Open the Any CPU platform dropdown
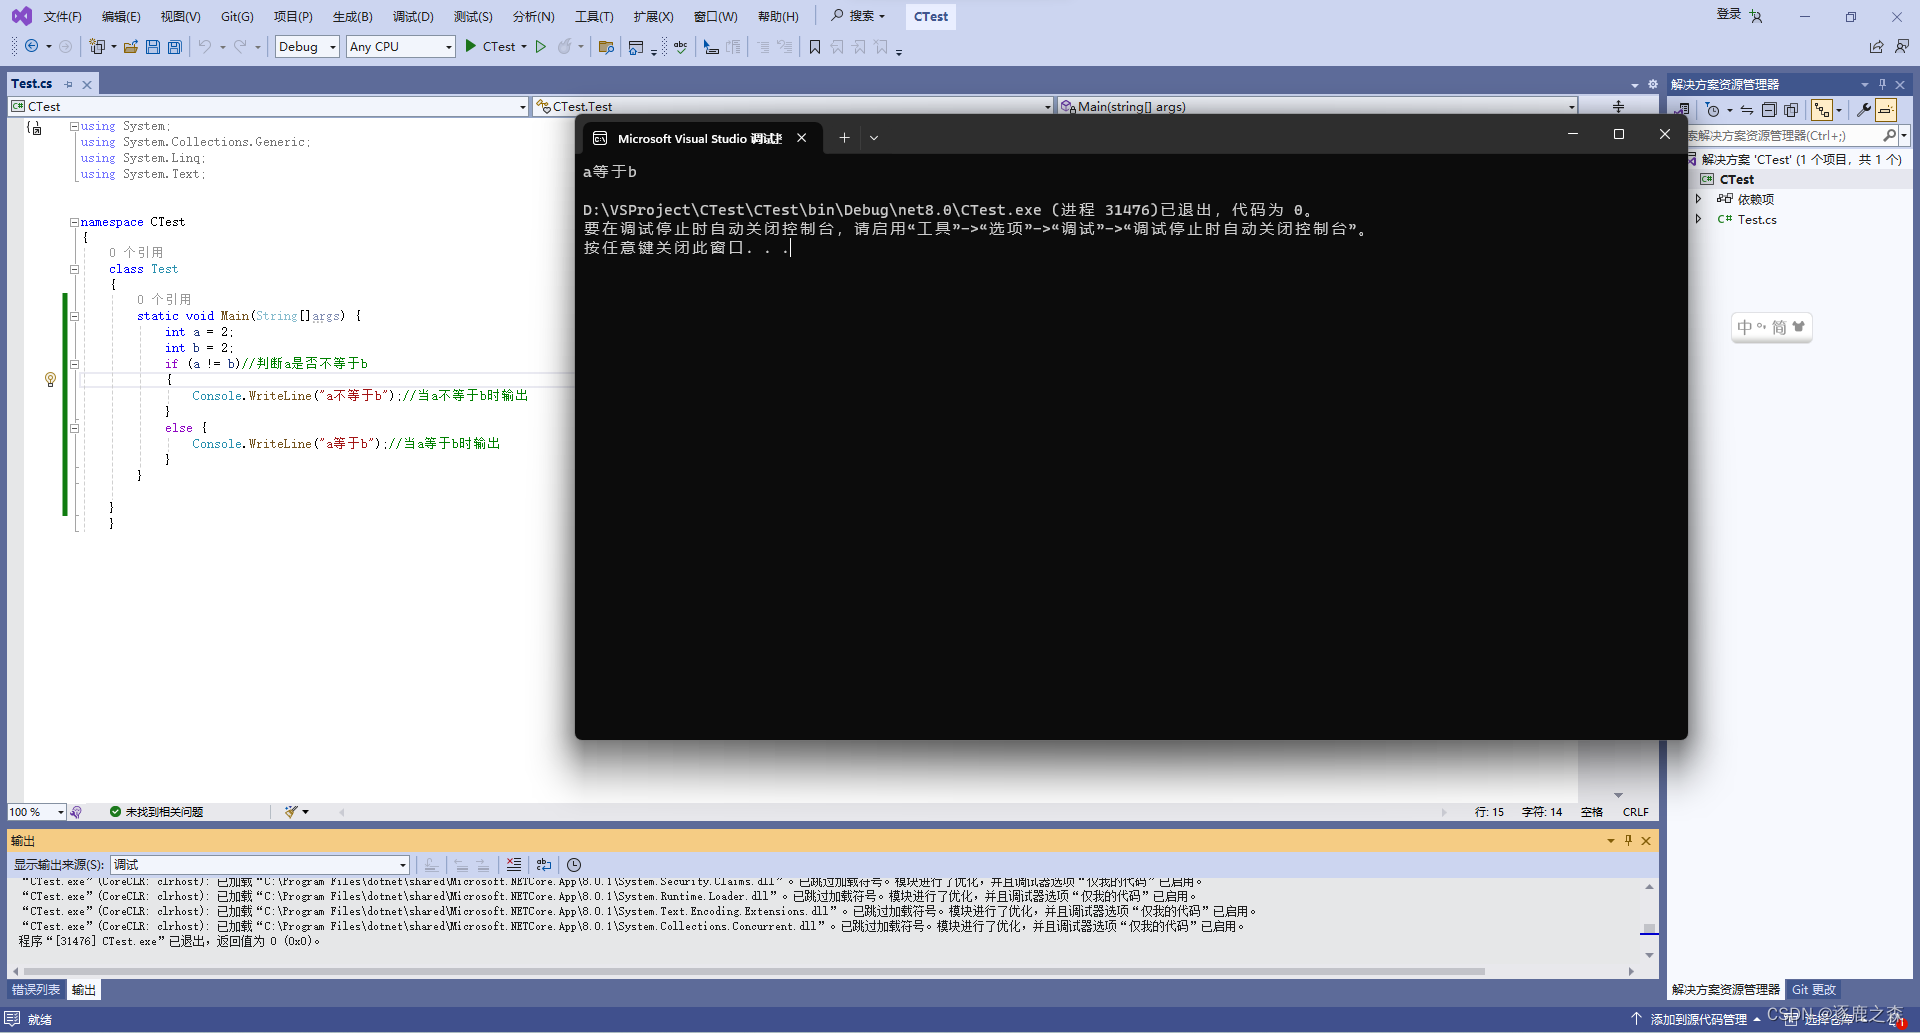Screen dimensions: 1920x1033 [x=400, y=47]
